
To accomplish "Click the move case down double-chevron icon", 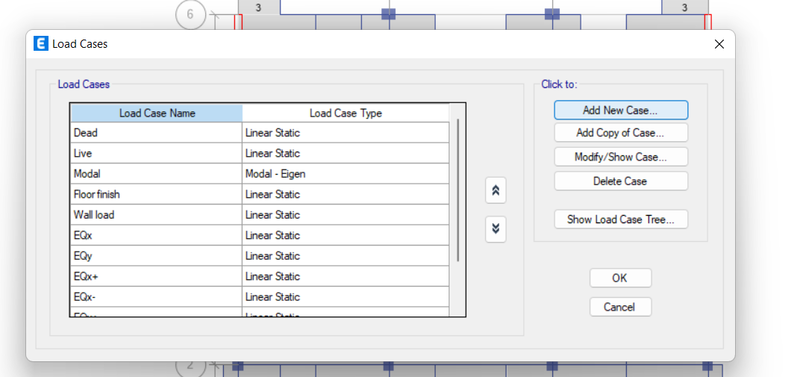I will pos(495,229).
